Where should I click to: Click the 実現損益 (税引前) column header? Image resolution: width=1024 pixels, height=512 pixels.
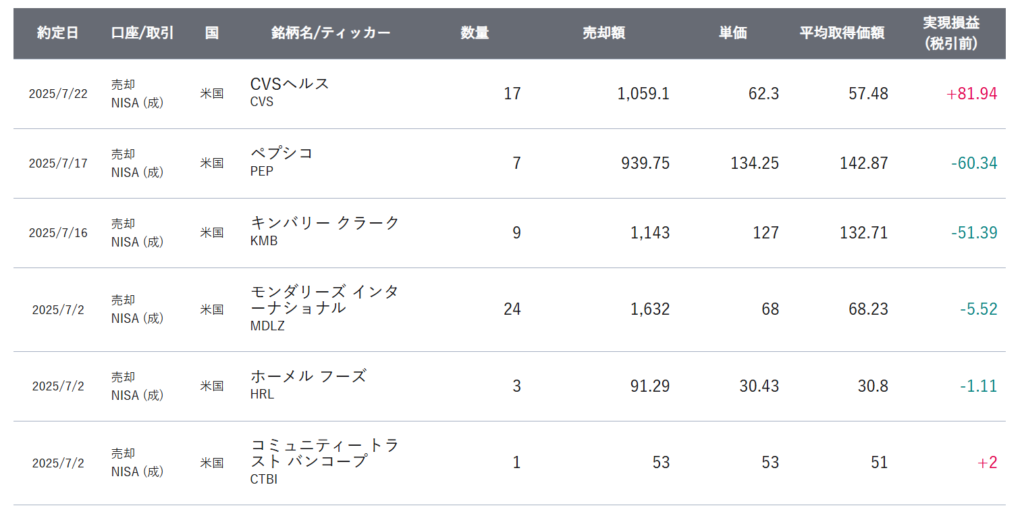pos(950,33)
